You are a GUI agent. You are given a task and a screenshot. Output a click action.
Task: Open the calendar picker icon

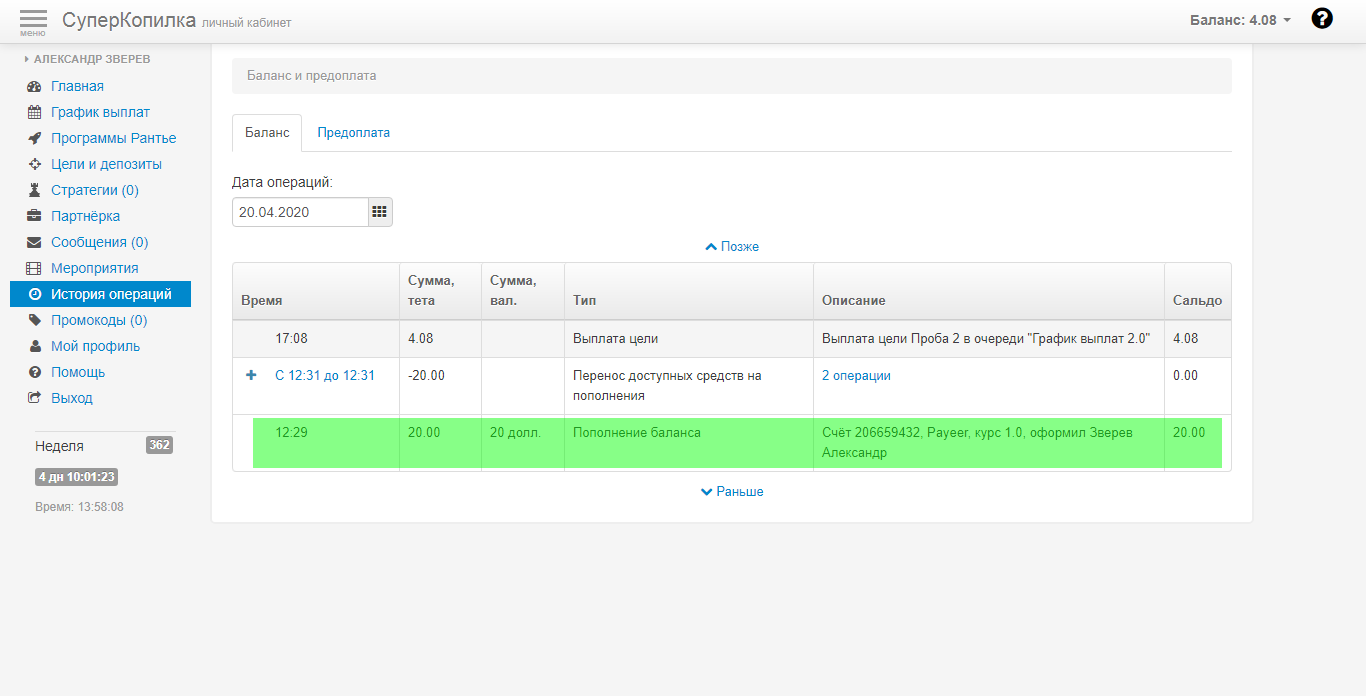pos(380,212)
